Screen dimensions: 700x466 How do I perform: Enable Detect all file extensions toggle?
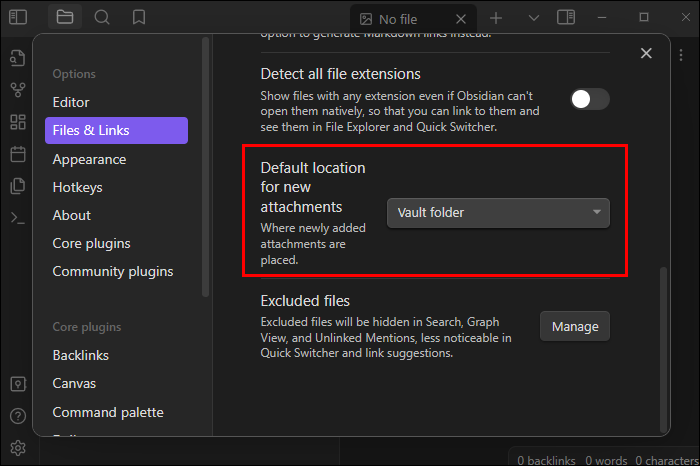tap(589, 98)
